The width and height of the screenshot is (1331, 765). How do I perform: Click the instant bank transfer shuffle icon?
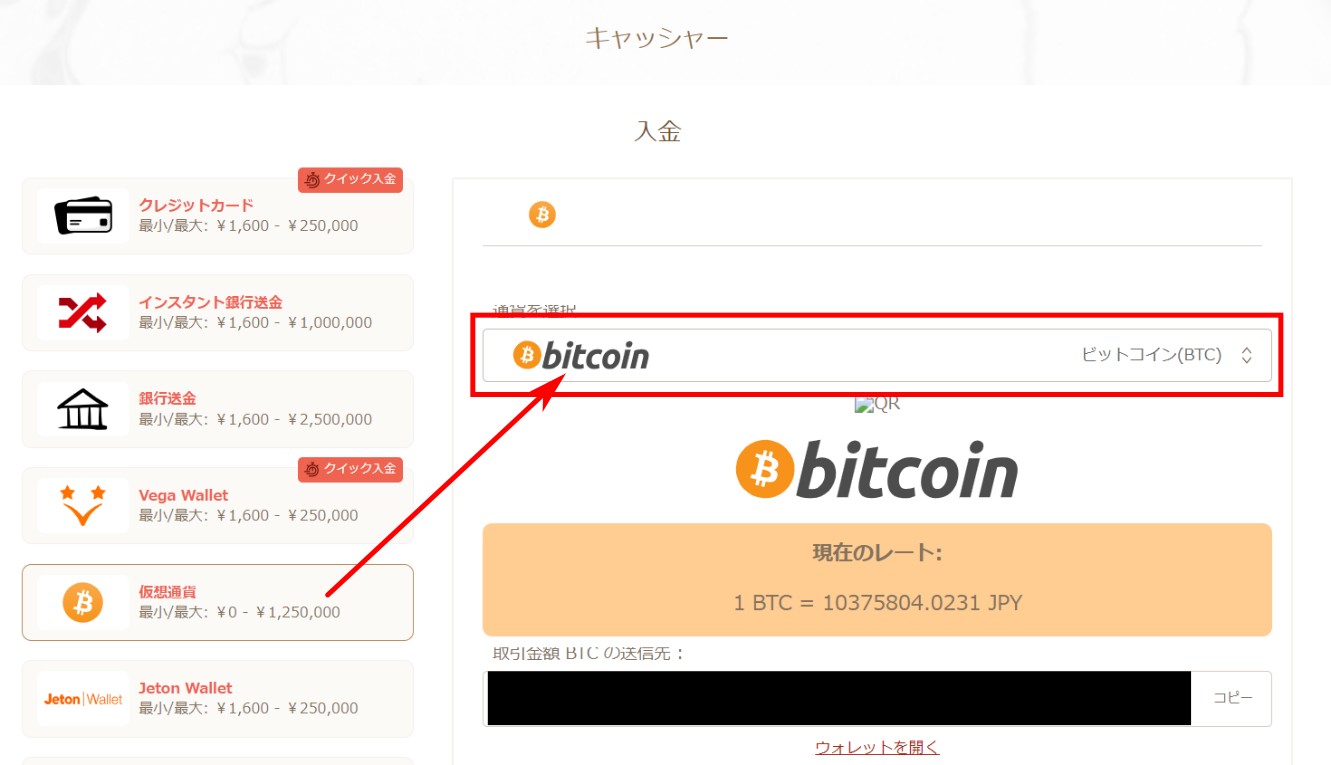pos(83,313)
